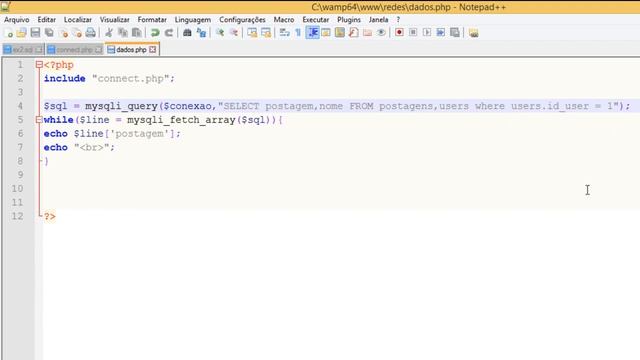This screenshot has width=640, height=360.
Task: Open the Executar menu
Action: [316, 20]
